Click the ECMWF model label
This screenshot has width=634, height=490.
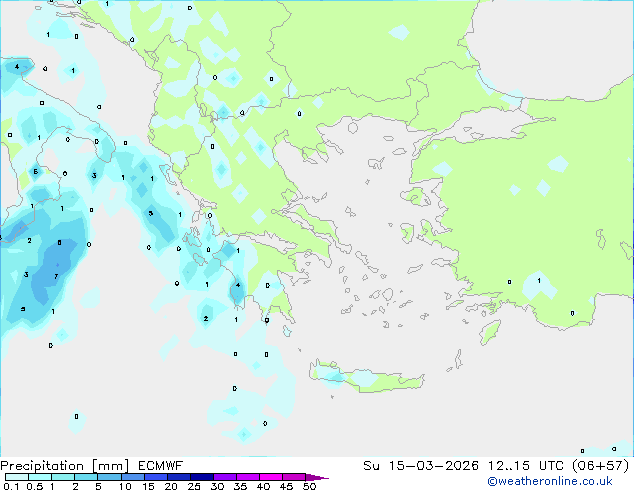click(x=161, y=466)
